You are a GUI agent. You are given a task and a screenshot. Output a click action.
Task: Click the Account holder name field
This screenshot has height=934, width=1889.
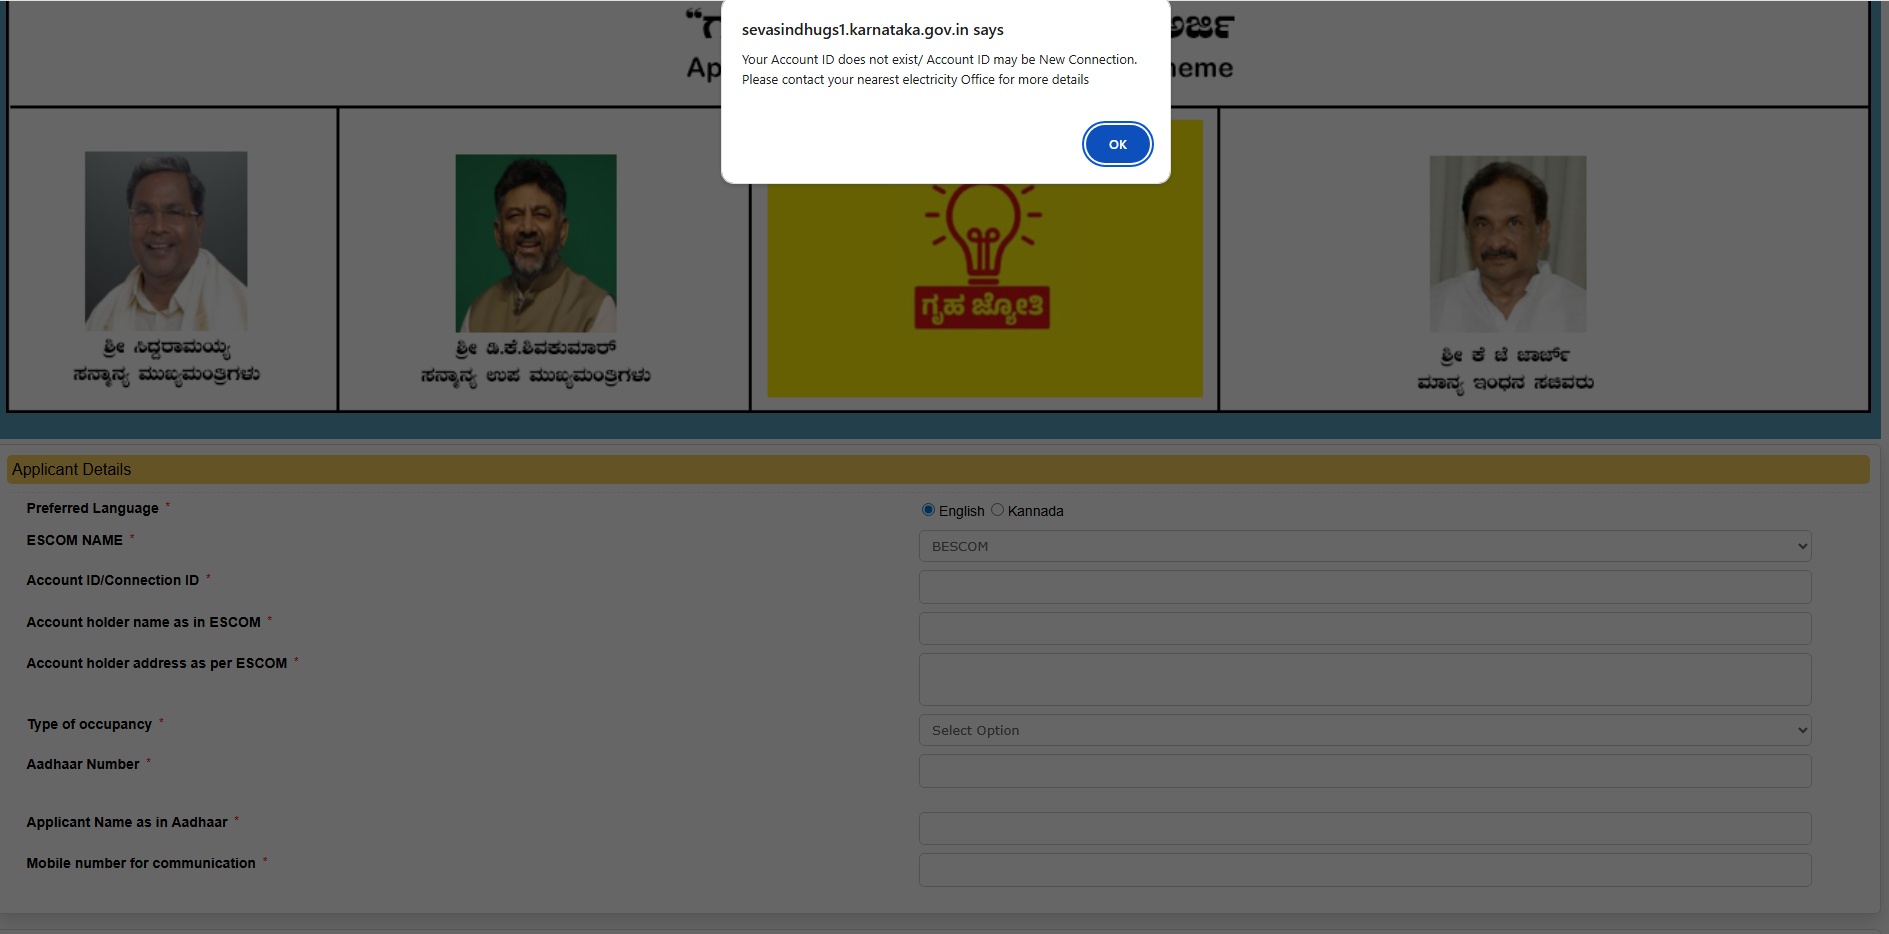pyautogui.click(x=1365, y=629)
